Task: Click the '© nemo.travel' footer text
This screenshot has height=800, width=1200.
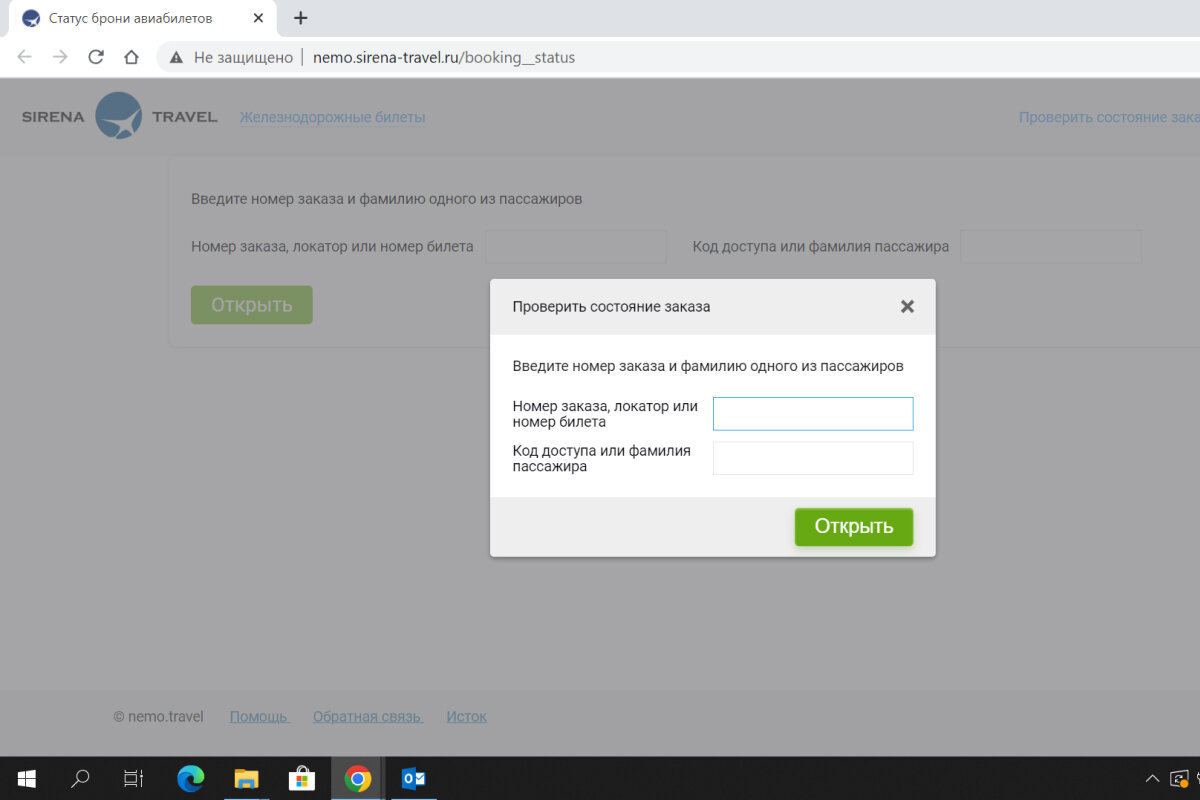Action: point(158,716)
